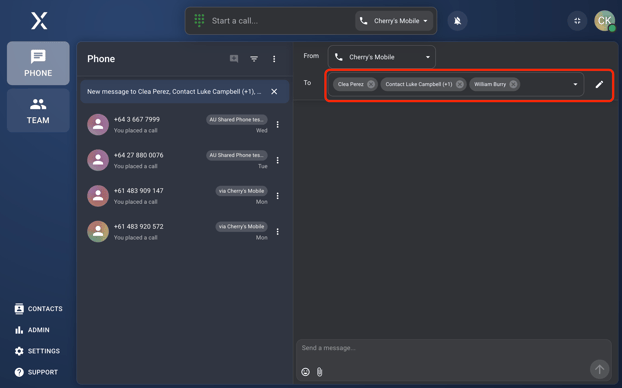Click the avatar beside +61 483 909 147
The height and width of the screenshot is (388, 622).
[98, 196]
